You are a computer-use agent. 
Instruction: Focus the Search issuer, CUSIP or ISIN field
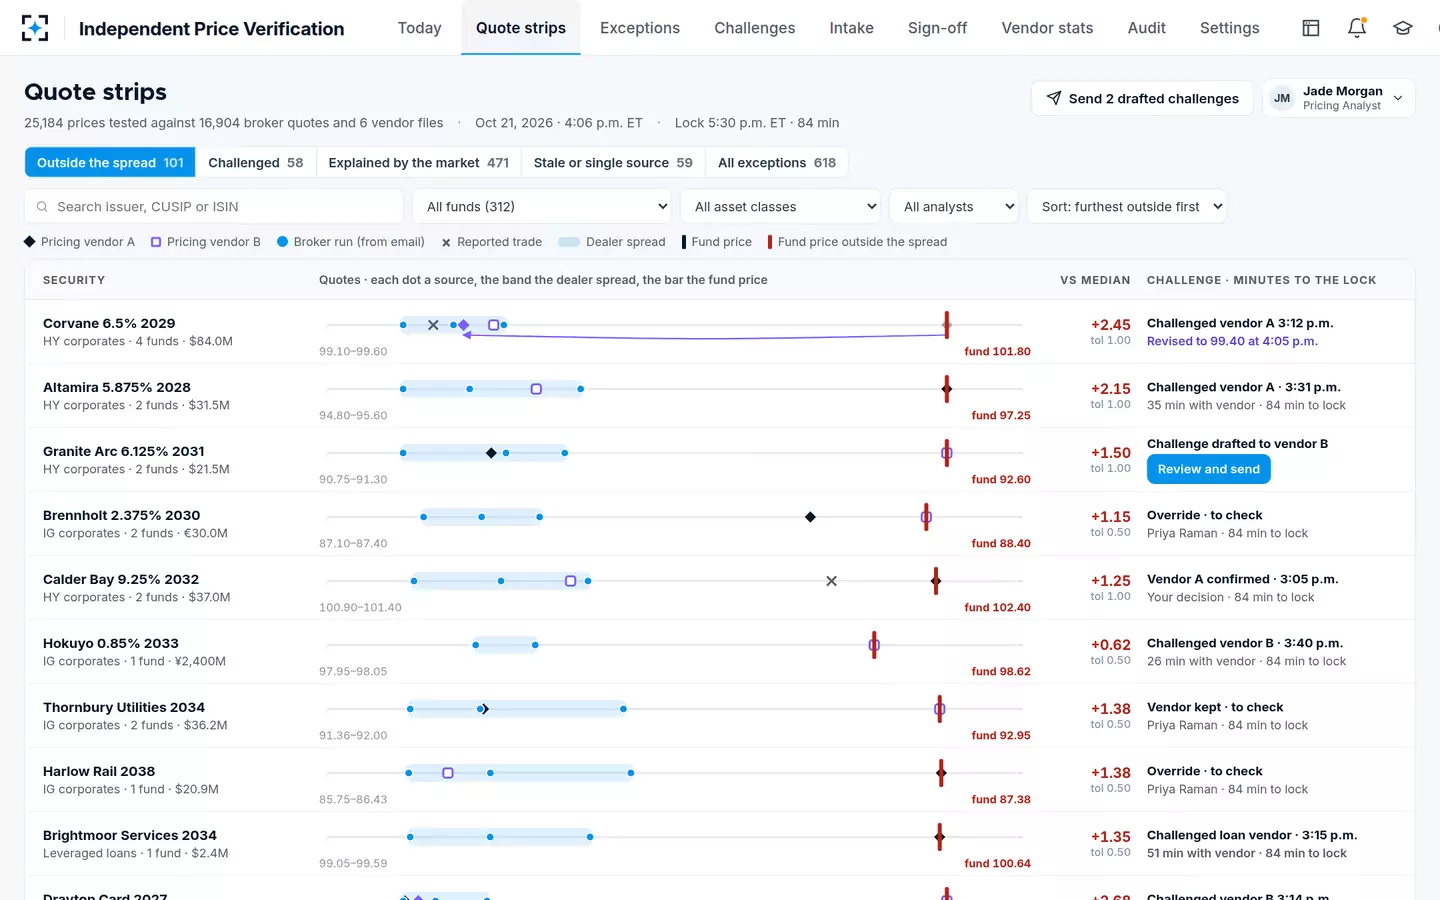pyautogui.click(x=214, y=207)
